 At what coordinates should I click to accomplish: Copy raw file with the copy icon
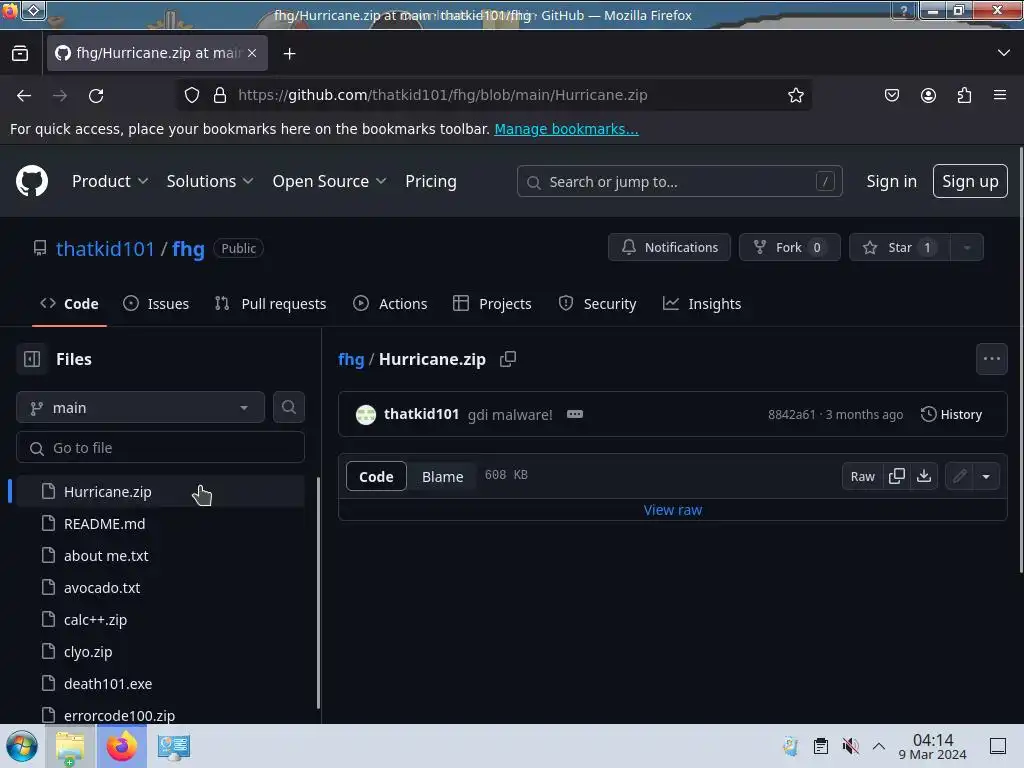click(x=897, y=476)
